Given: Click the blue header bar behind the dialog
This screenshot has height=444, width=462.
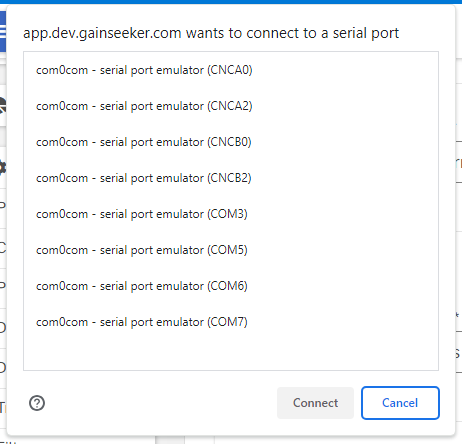Looking at the screenshot, I should coord(231,2).
